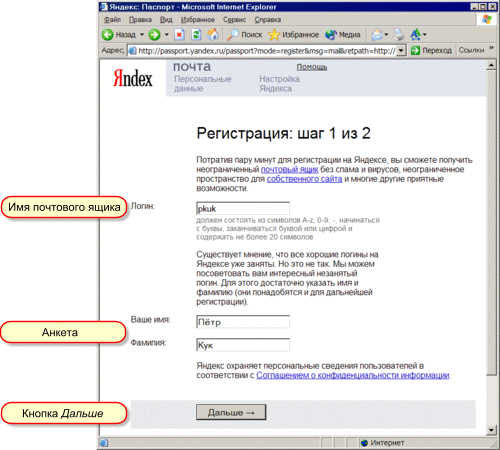
Task: Stop page loading with red X icon
Action: point(180,34)
